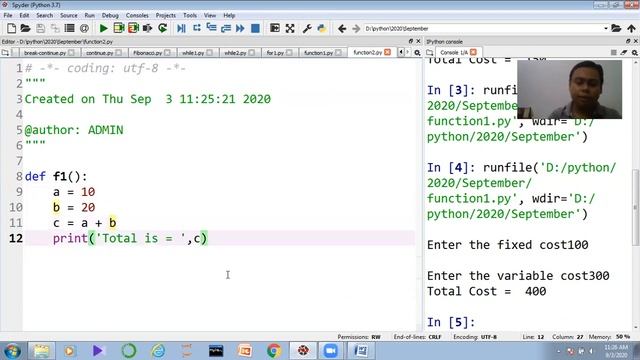Save all files
640x360 pixels.
(x=55, y=28)
